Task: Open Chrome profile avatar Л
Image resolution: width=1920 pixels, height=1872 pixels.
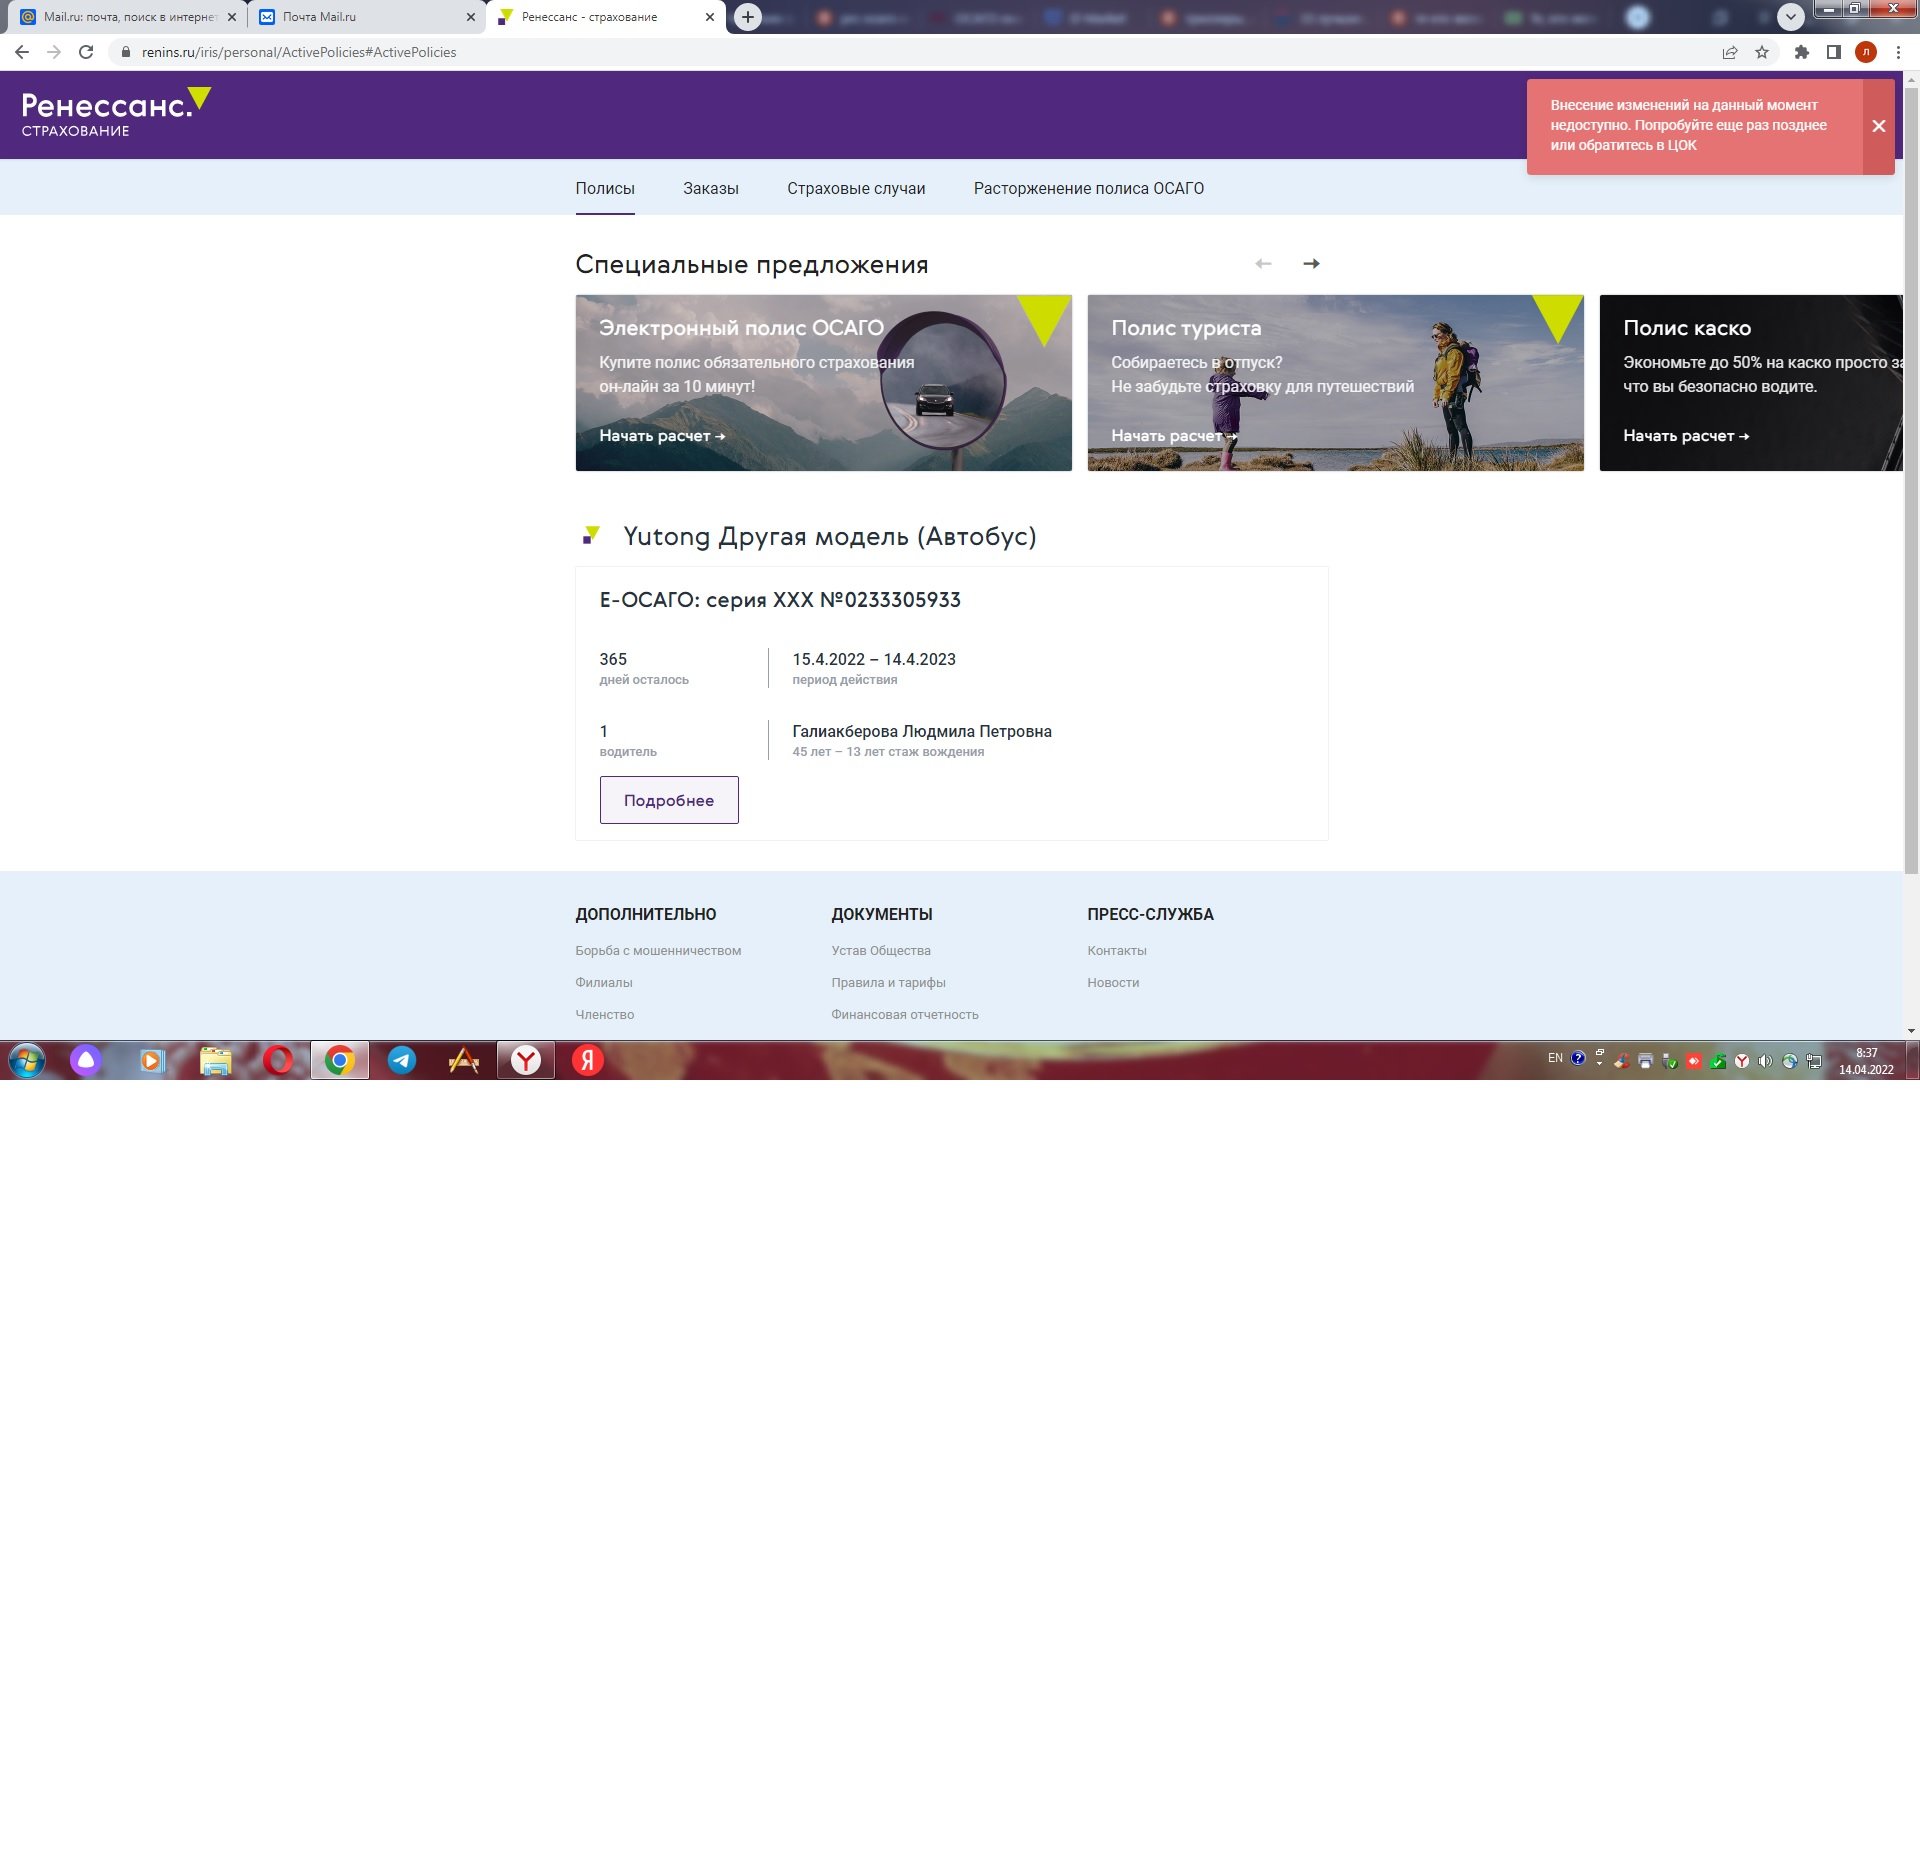Action: point(1866,52)
